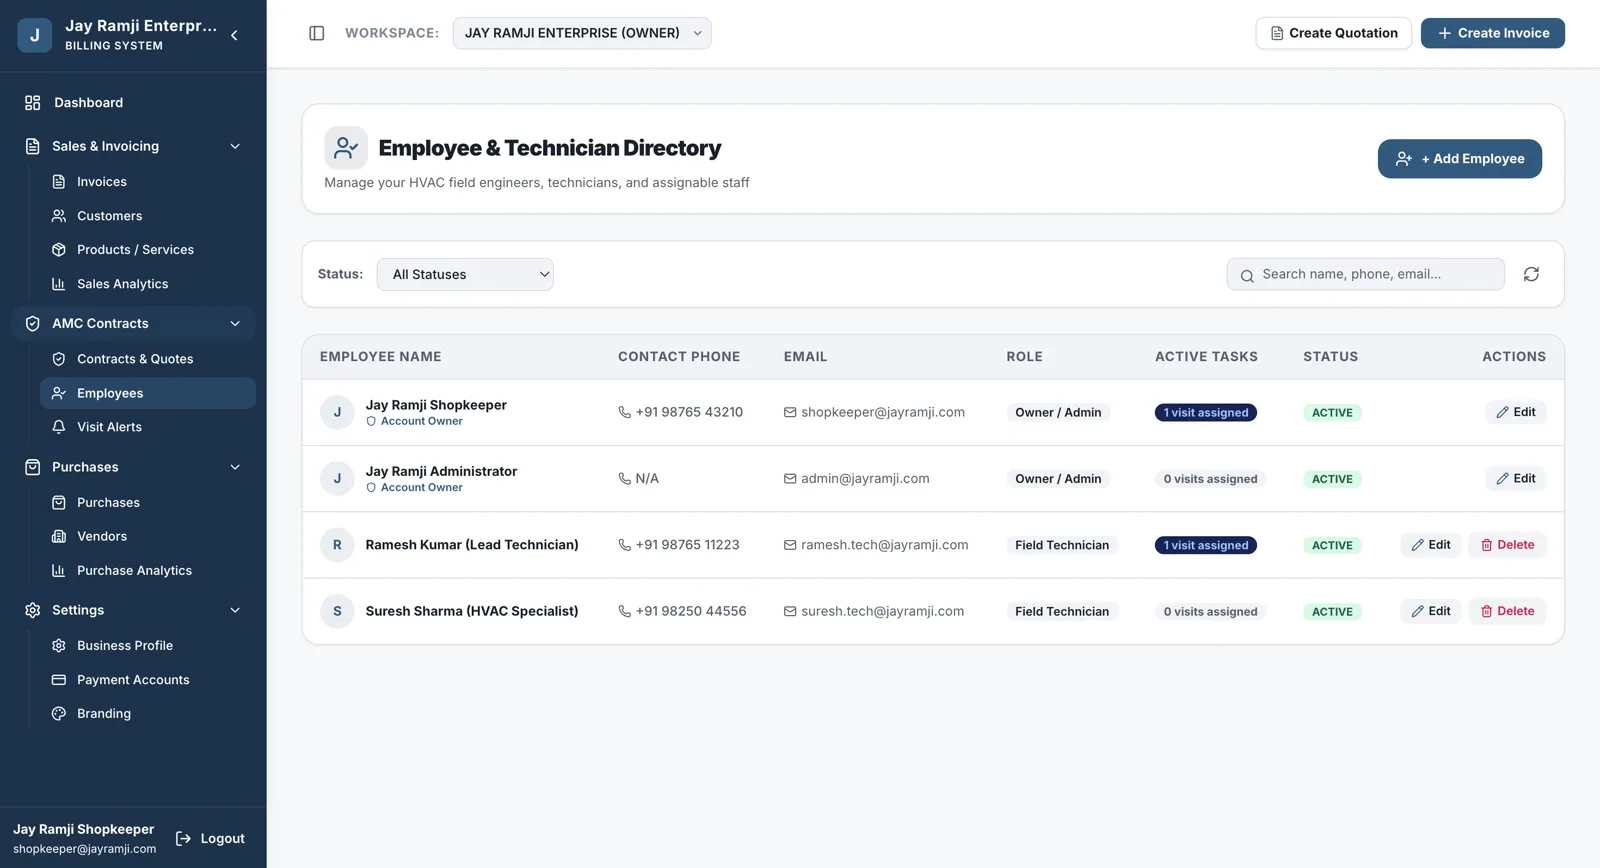Click the Jay Ramji Administrator avatar circle
1600x868 pixels.
337,478
